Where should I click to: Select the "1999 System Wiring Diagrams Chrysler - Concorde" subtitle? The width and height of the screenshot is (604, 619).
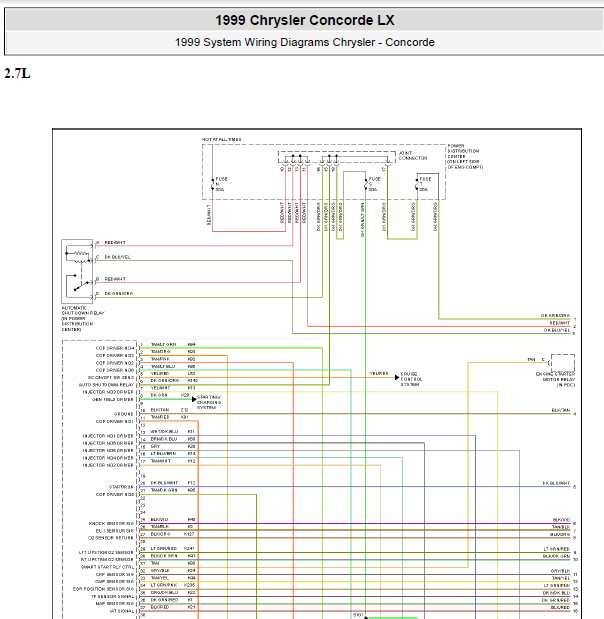(304, 42)
